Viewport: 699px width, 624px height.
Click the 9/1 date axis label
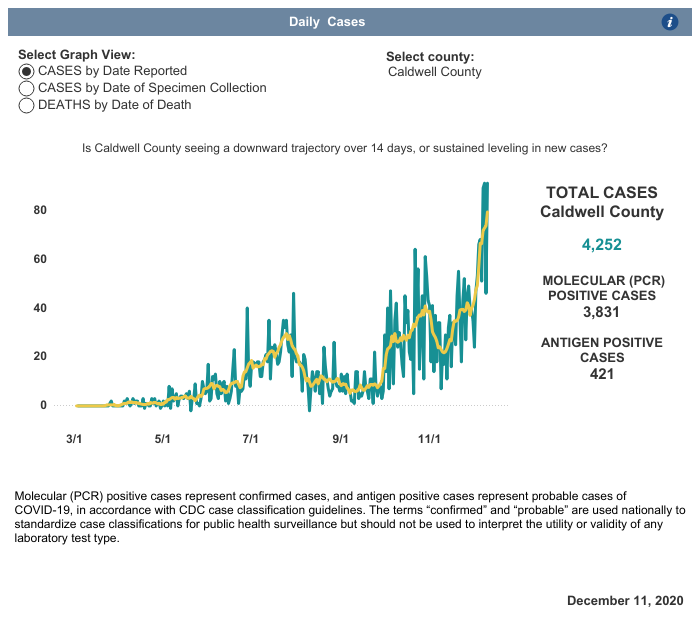click(340, 438)
